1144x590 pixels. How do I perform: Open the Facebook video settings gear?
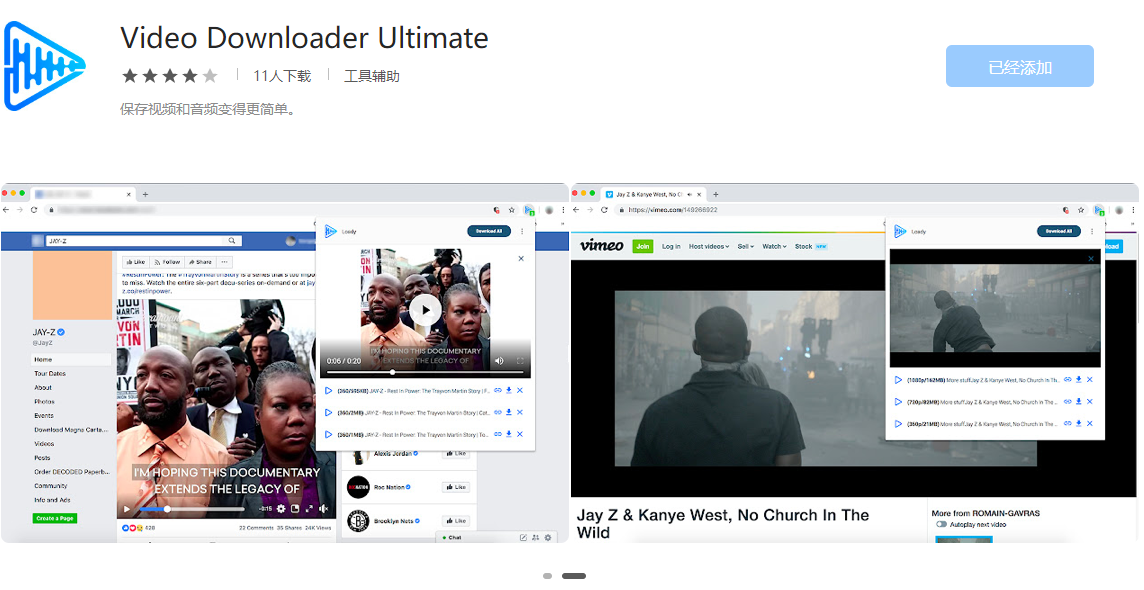pos(281,509)
